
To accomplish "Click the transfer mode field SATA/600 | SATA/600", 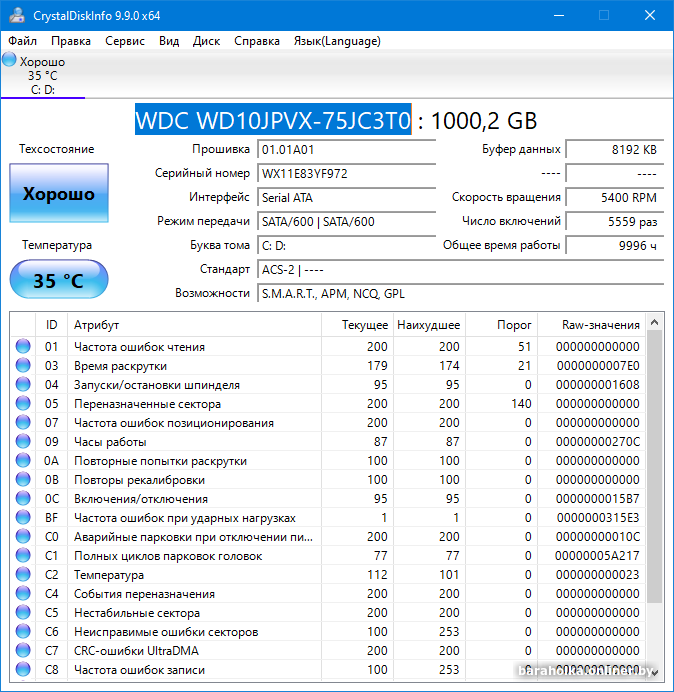I will click(346, 221).
